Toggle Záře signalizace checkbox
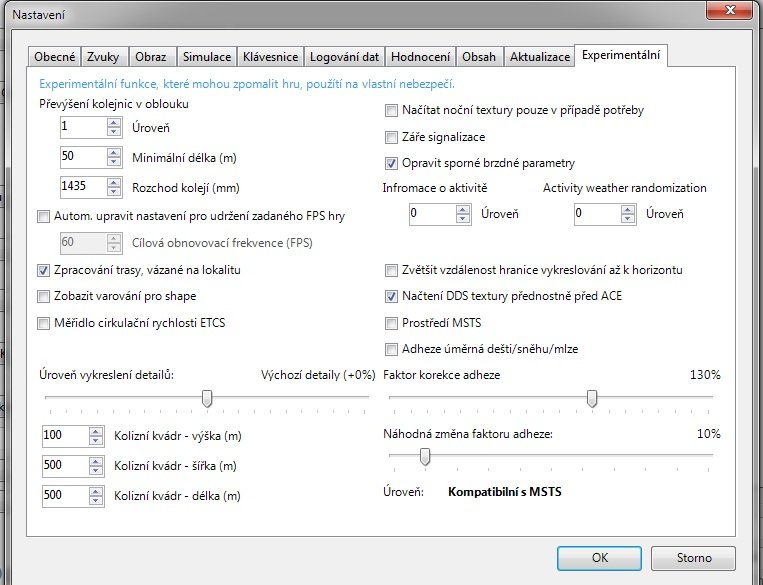This screenshot has width=763, height=585. click(392, 137)
